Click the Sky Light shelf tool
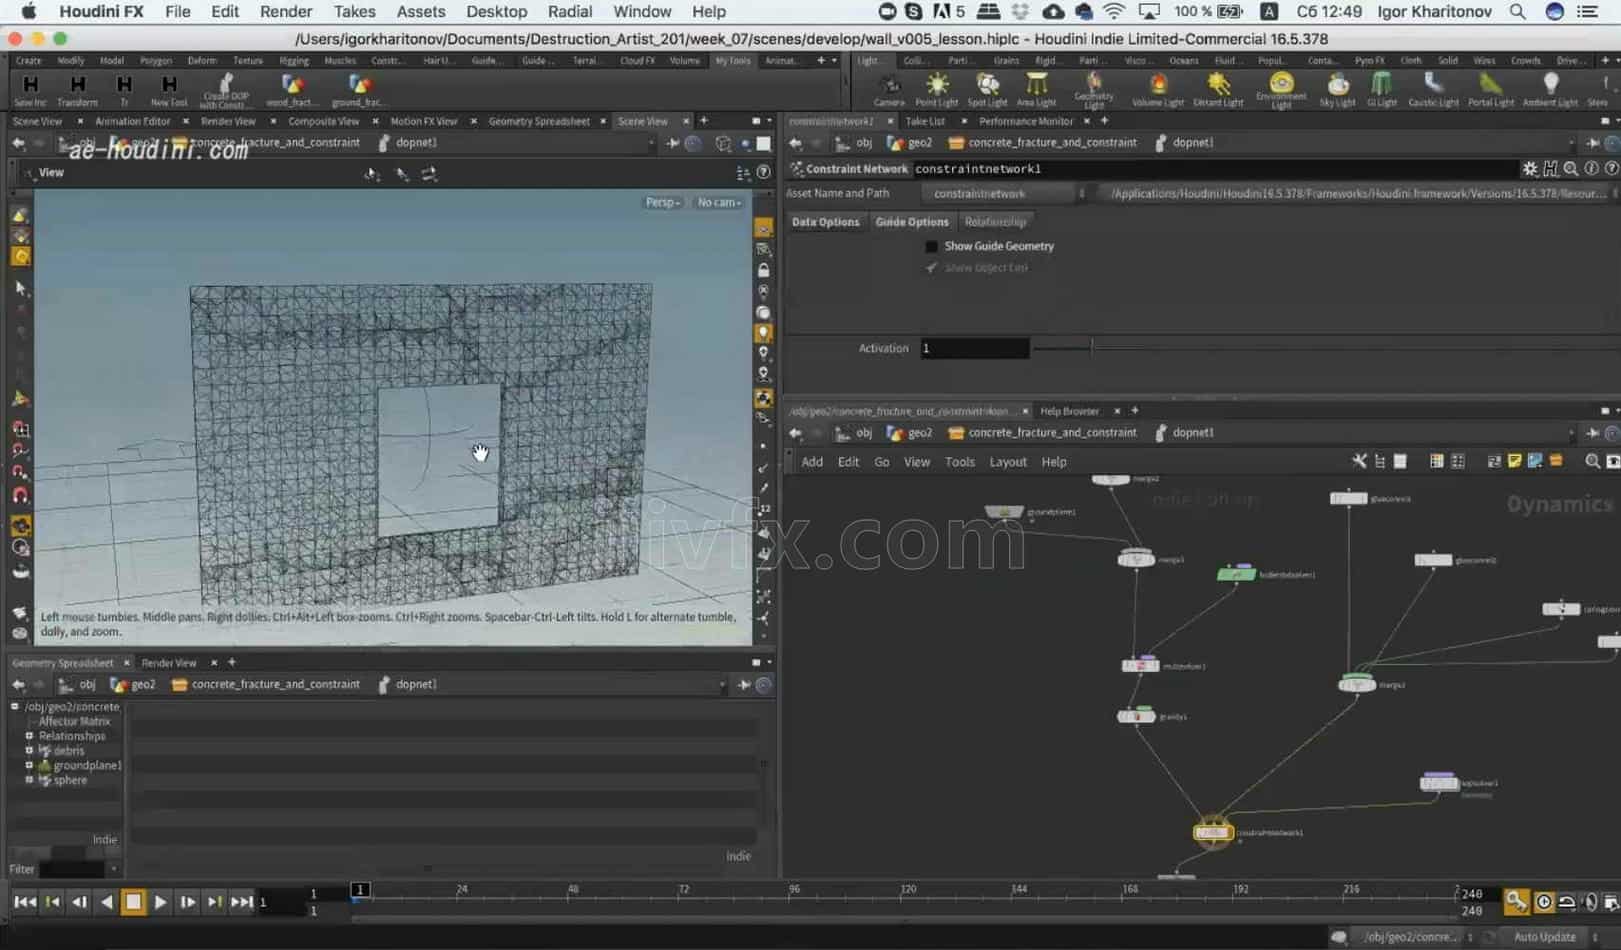 (x=1337, y=88)
